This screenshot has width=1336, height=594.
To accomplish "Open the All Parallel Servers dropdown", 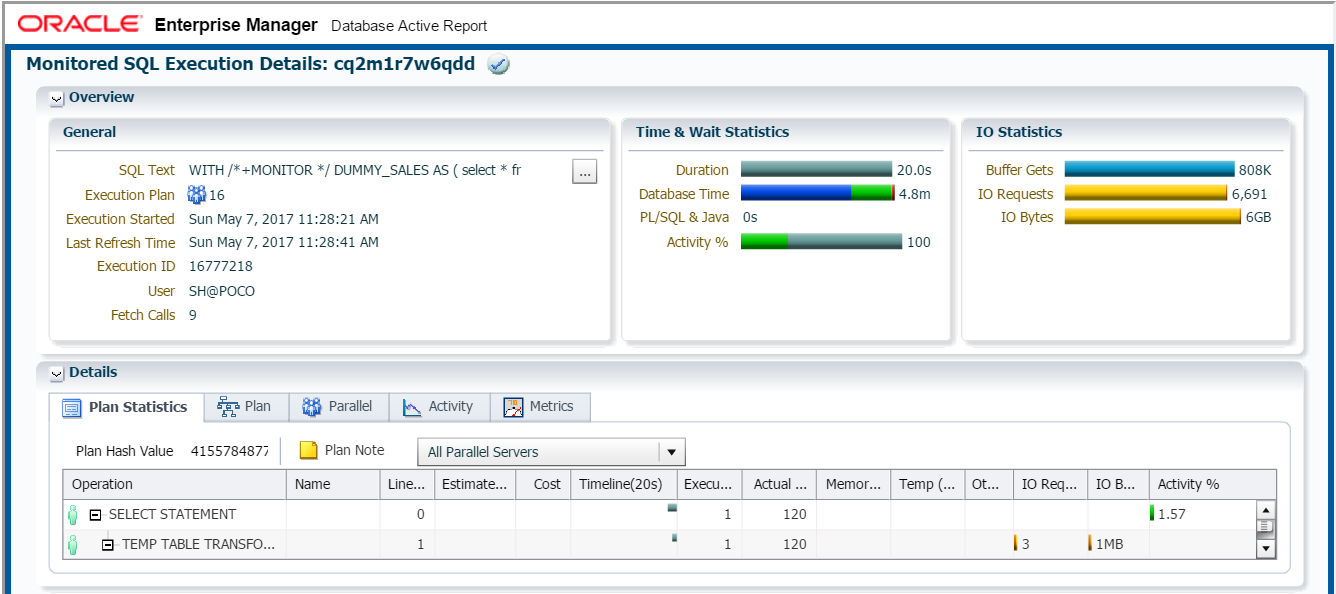I will [x=551, y=452].
